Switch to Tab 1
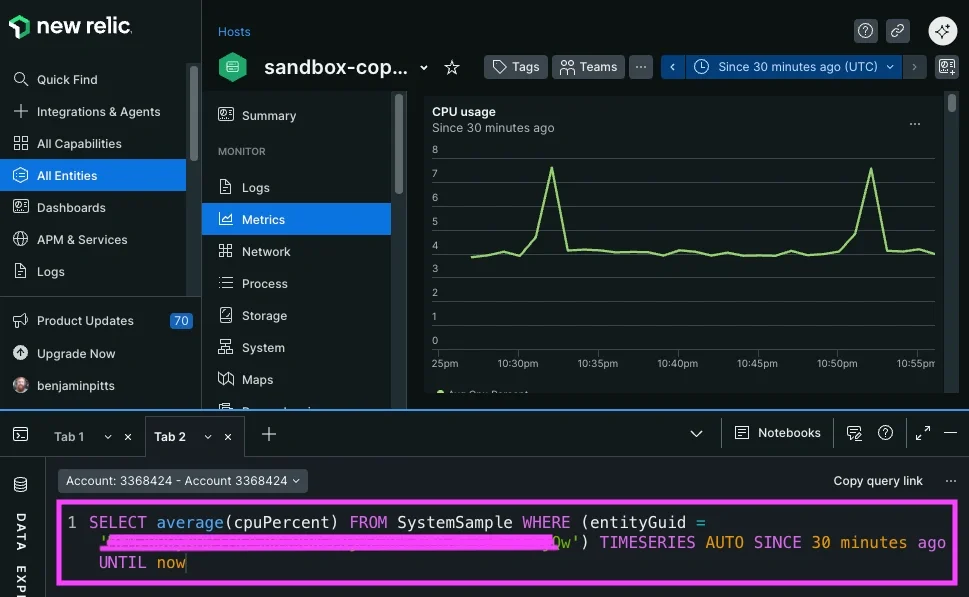 click(68, 437)
